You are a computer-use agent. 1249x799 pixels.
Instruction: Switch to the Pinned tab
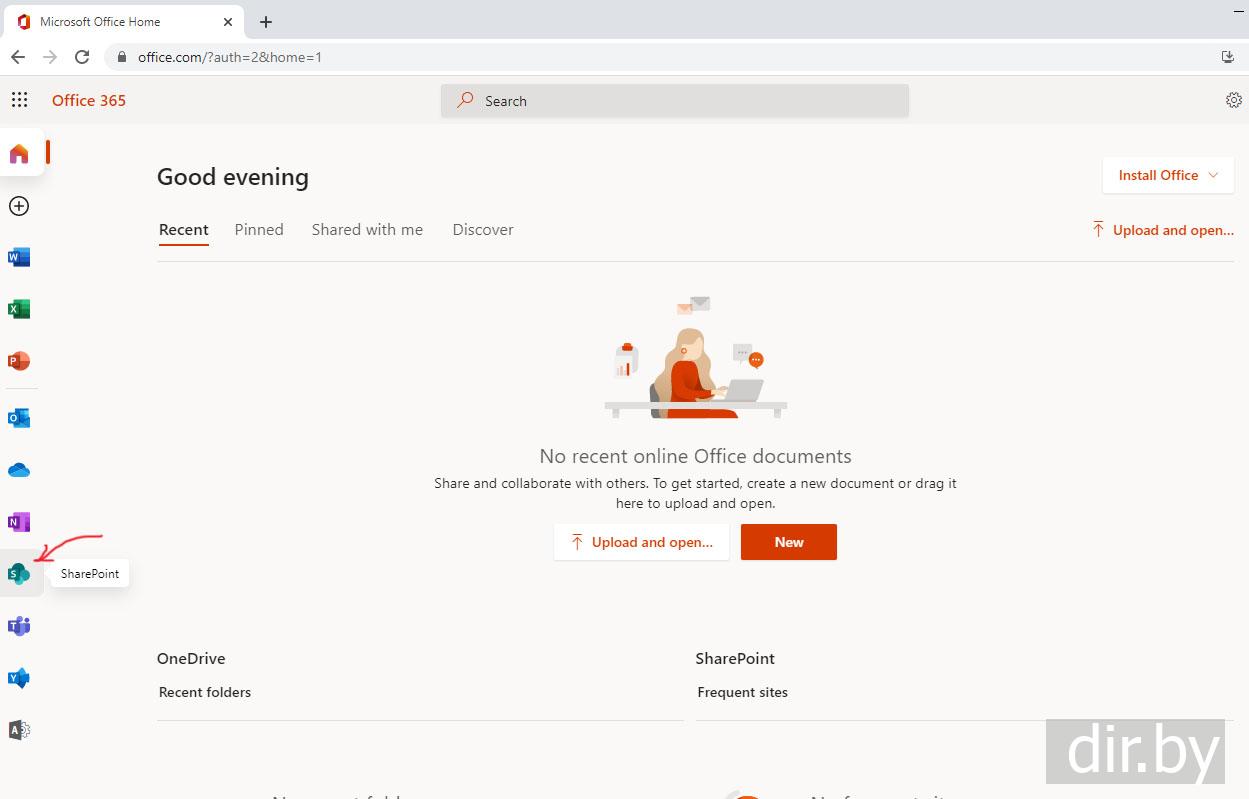[x=259, y=230]
